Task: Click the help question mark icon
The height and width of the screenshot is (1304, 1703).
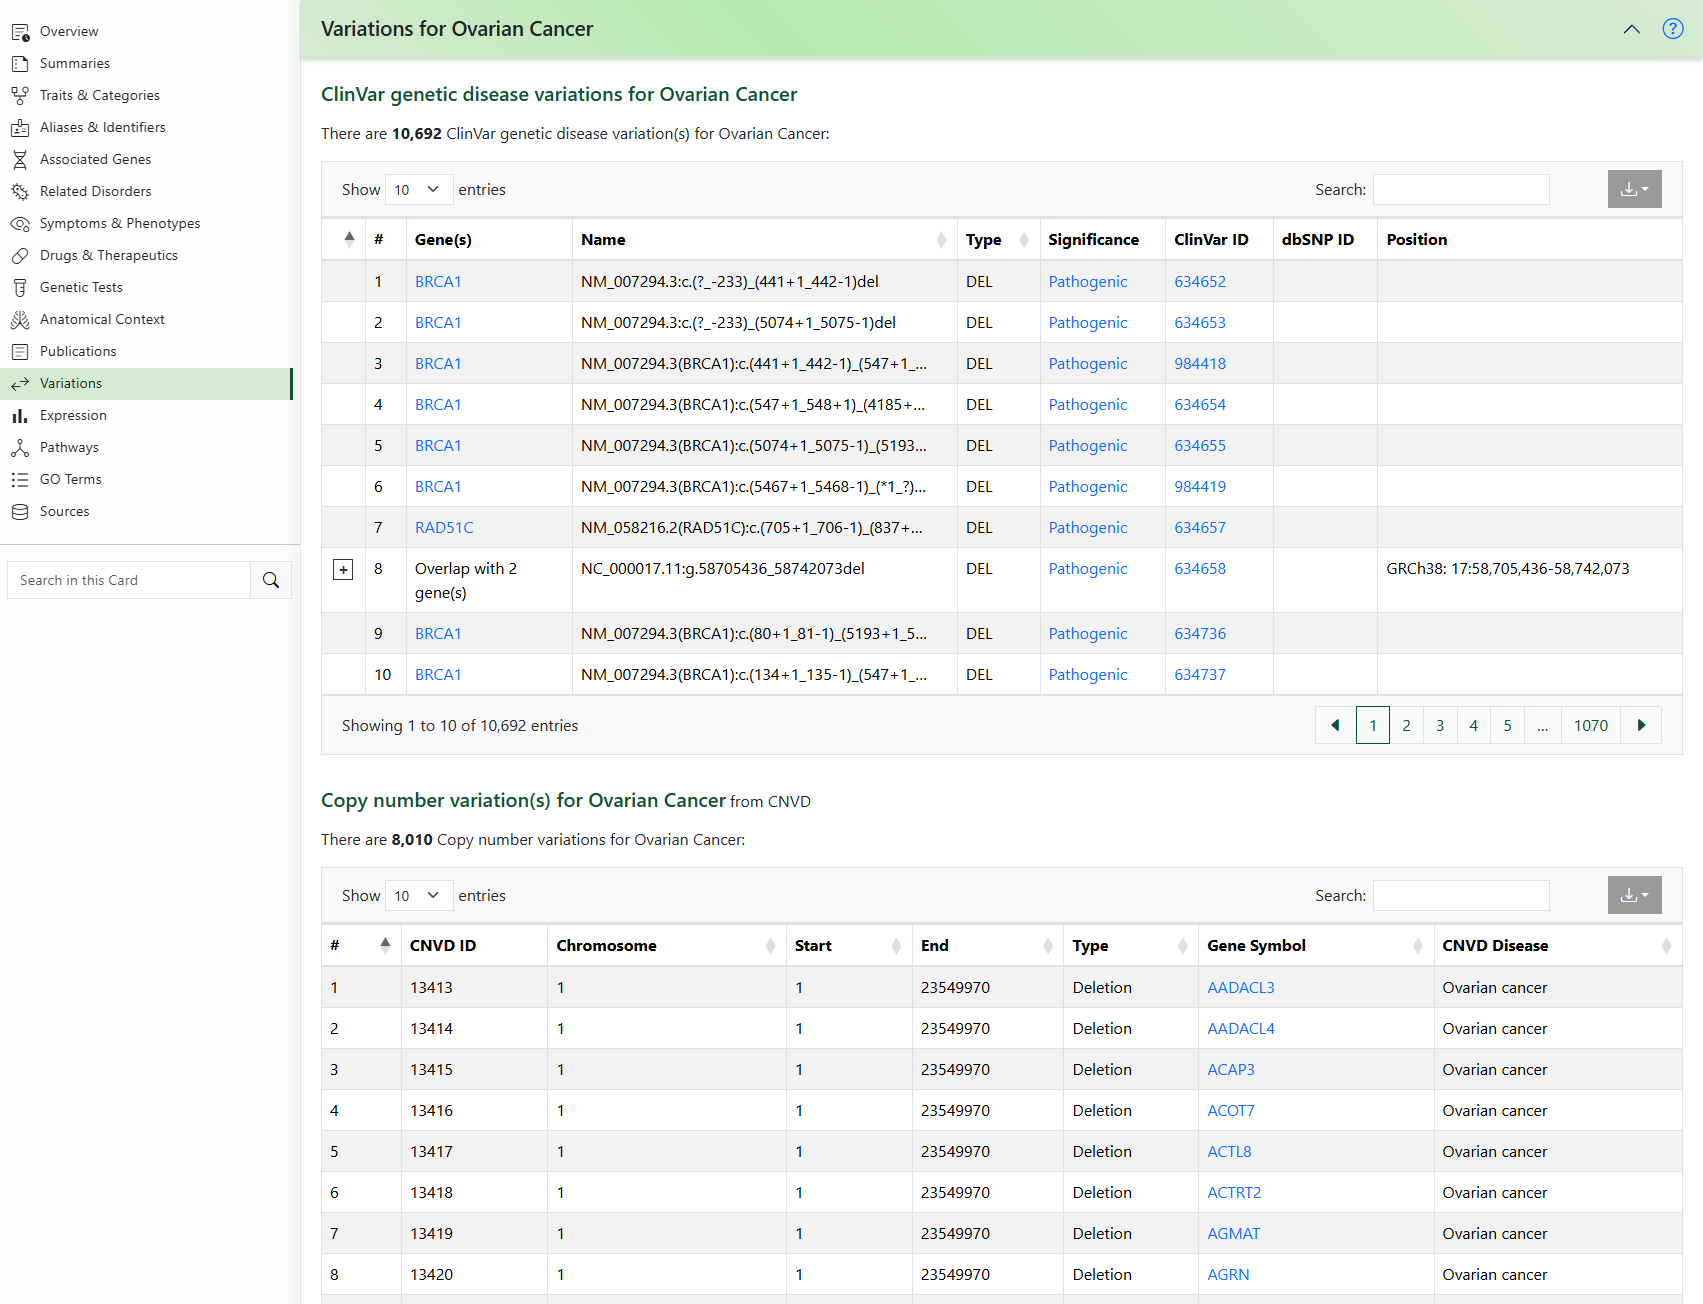Action: (1672, 29)
